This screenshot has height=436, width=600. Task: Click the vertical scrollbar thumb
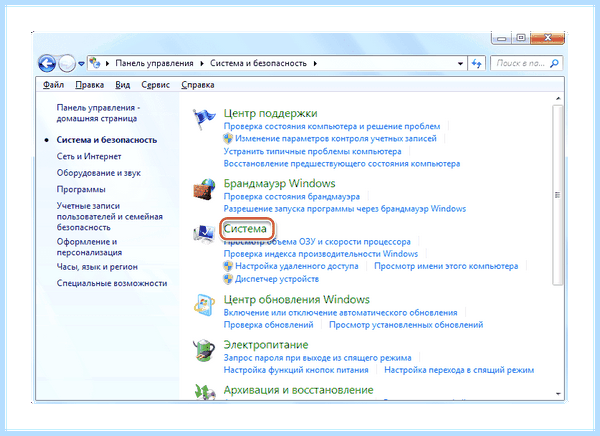[x=558, y=195]
